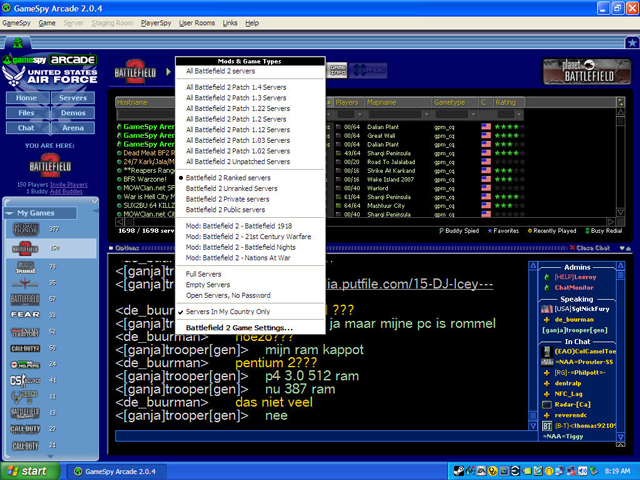Click the Battlefield 2 logo above server list

(x=135, y=72)
